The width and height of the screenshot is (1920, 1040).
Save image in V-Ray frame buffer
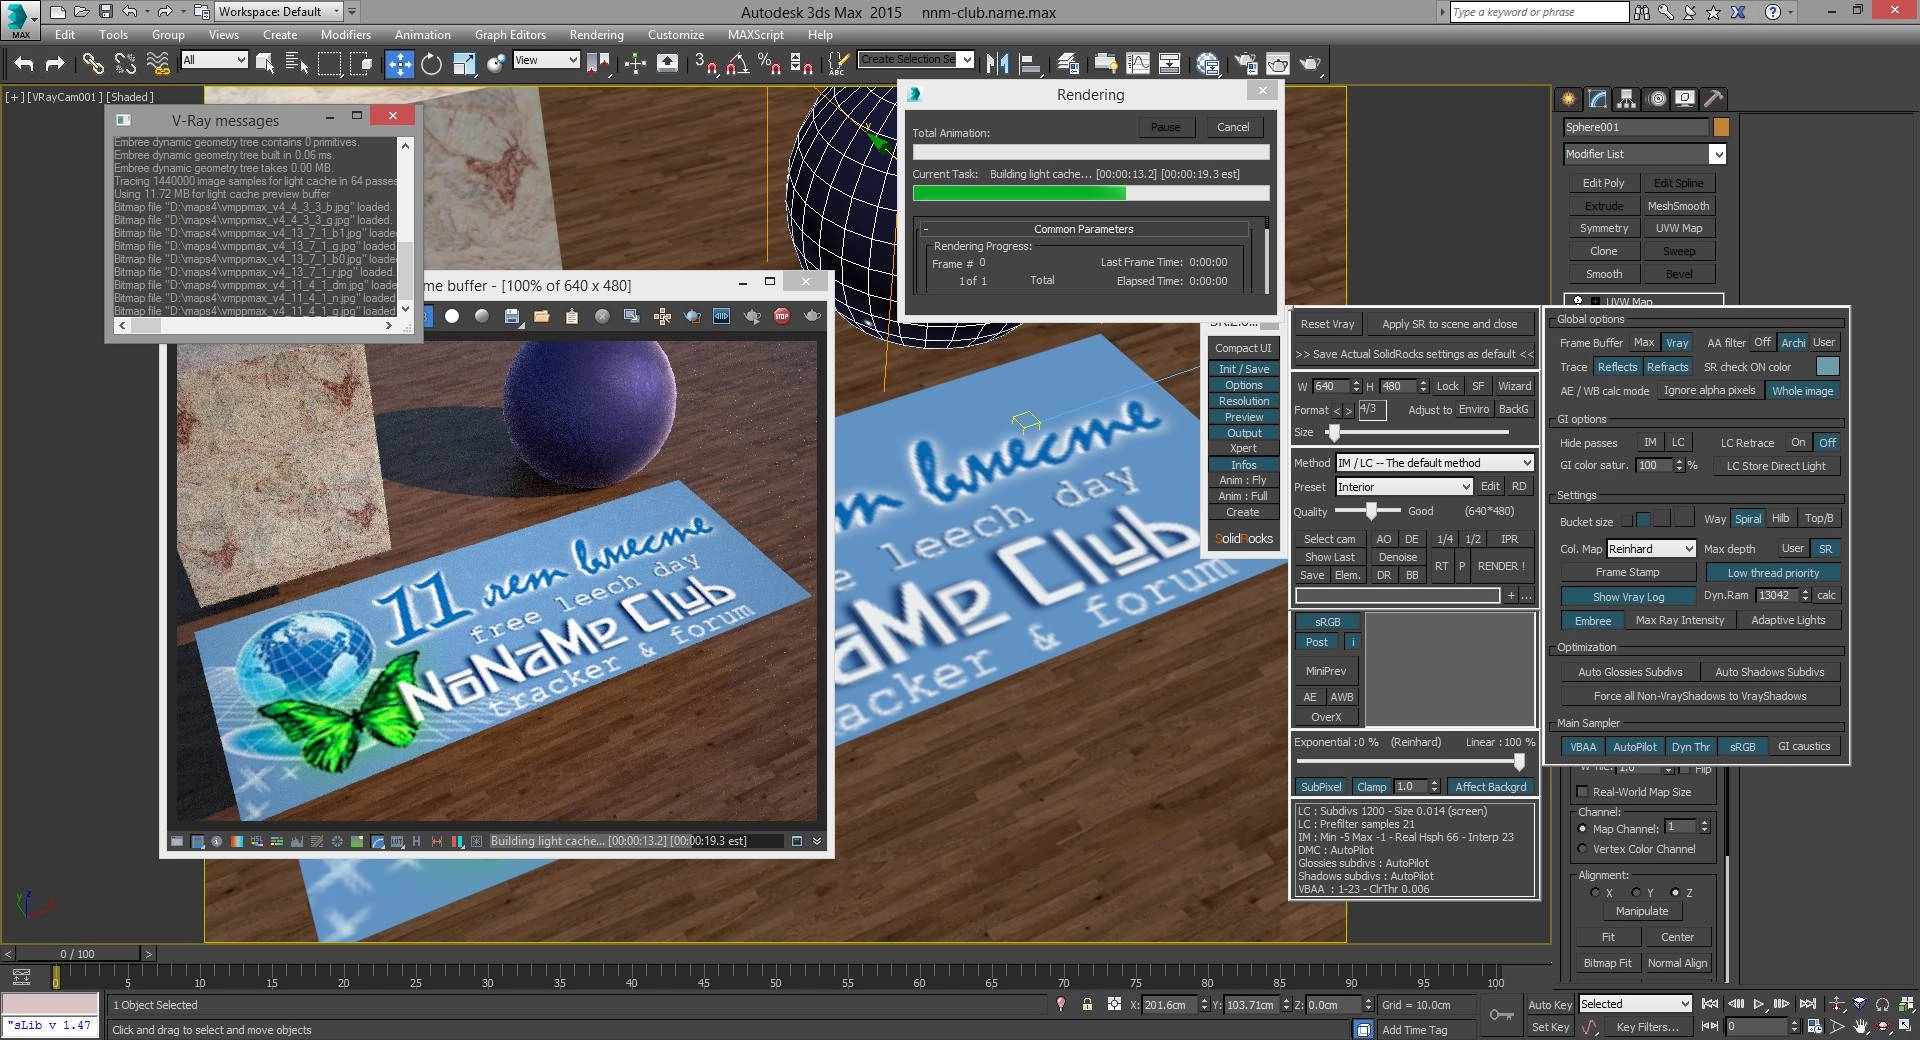coord(512,316)
